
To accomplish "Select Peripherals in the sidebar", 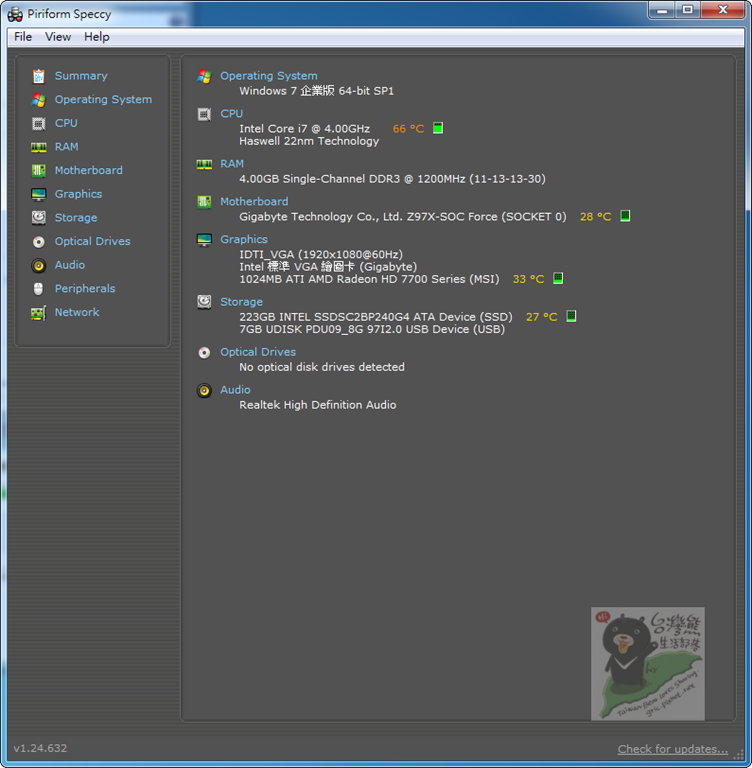I will pos(85,288).
